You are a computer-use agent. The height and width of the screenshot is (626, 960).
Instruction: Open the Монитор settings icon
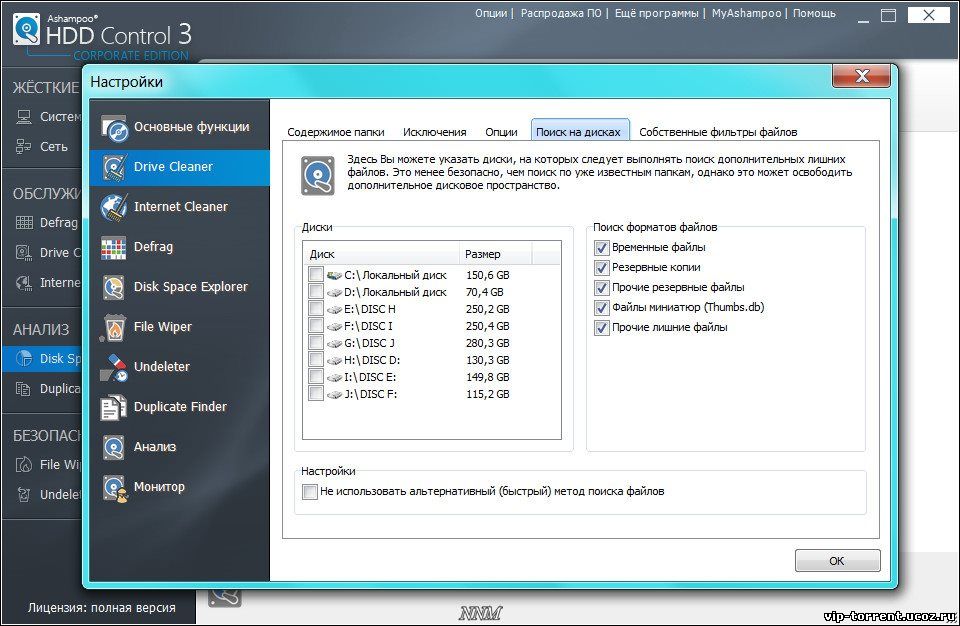pos(116,487)
